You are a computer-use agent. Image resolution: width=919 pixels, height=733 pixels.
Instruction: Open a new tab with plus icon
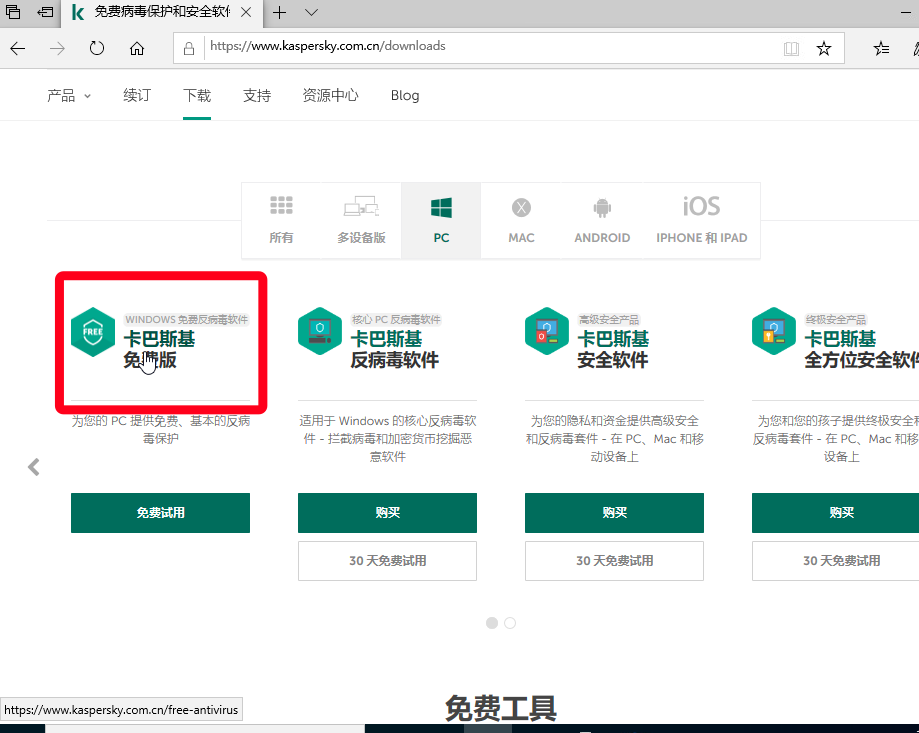point(280,12)
